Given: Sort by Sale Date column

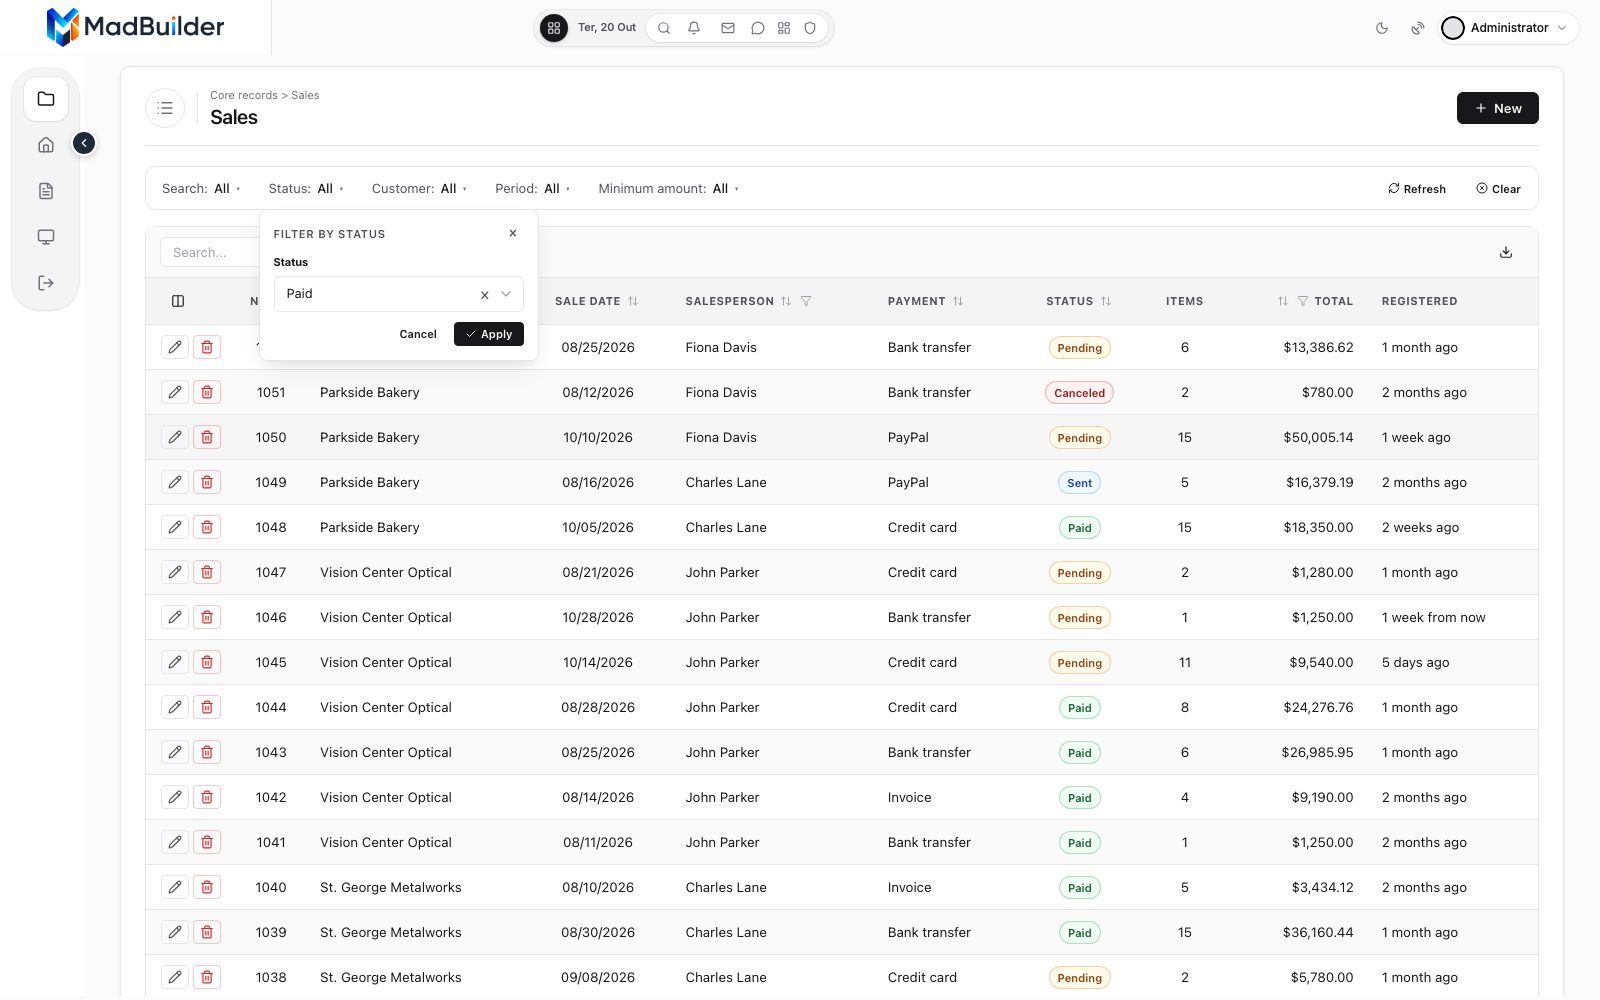Looking at the screenshot, I should [x=597, y=301].
